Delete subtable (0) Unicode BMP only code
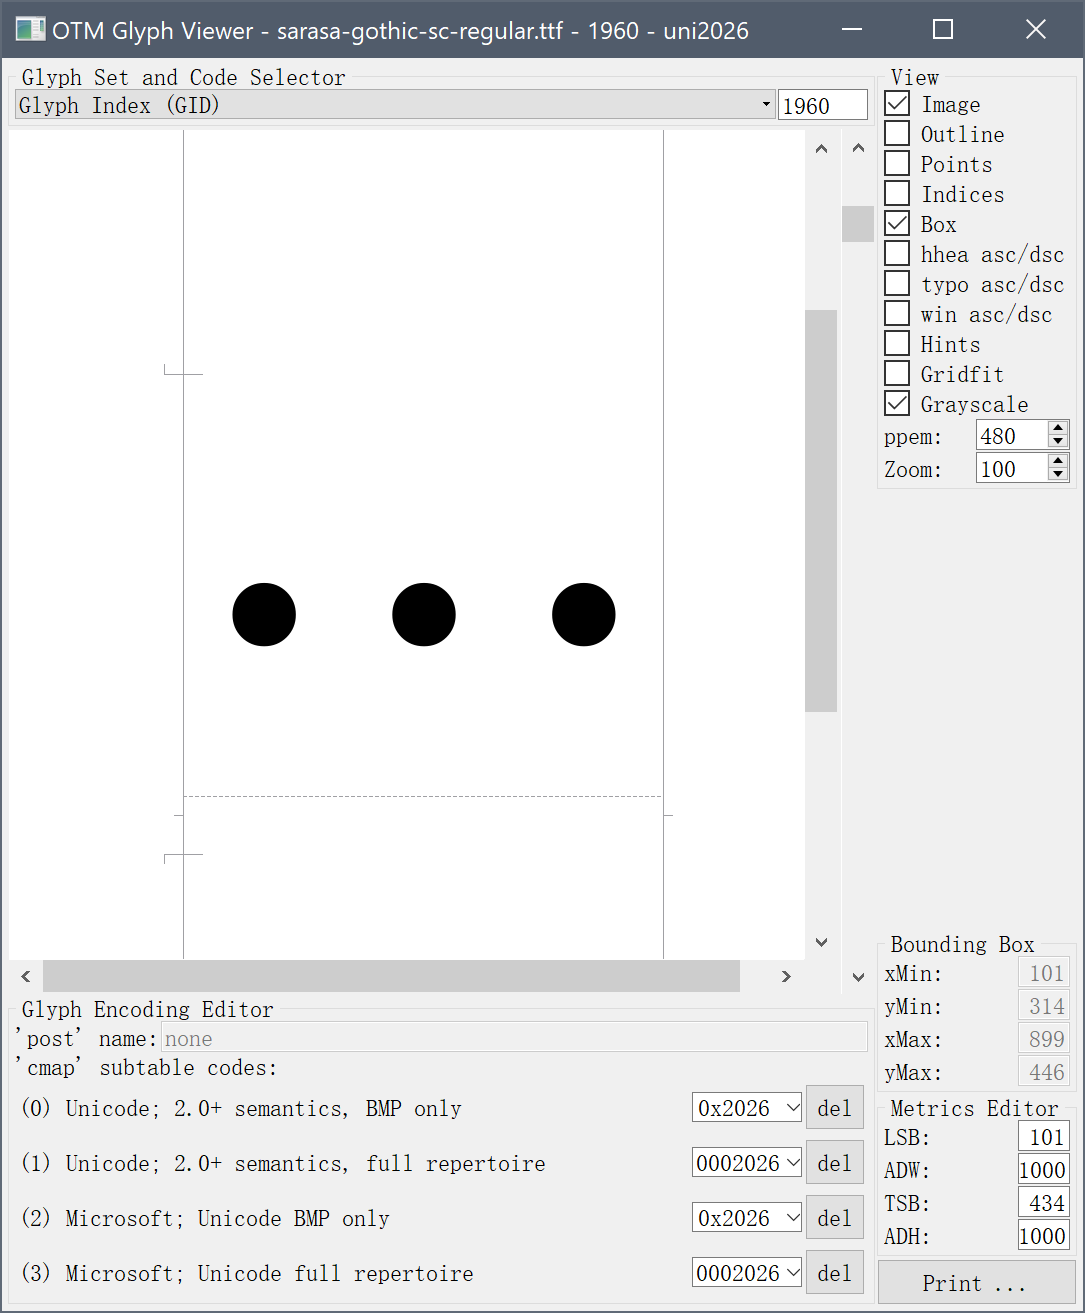This screenshot has height=1313, width=1085. click(x=835, y=1108)
